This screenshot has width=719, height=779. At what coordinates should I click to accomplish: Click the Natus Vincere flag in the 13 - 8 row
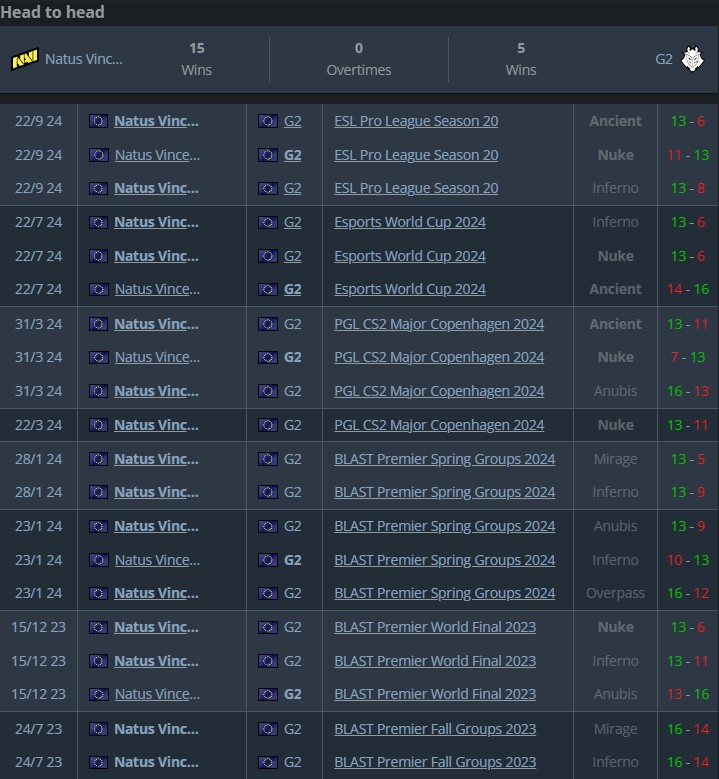coord(98,189)
